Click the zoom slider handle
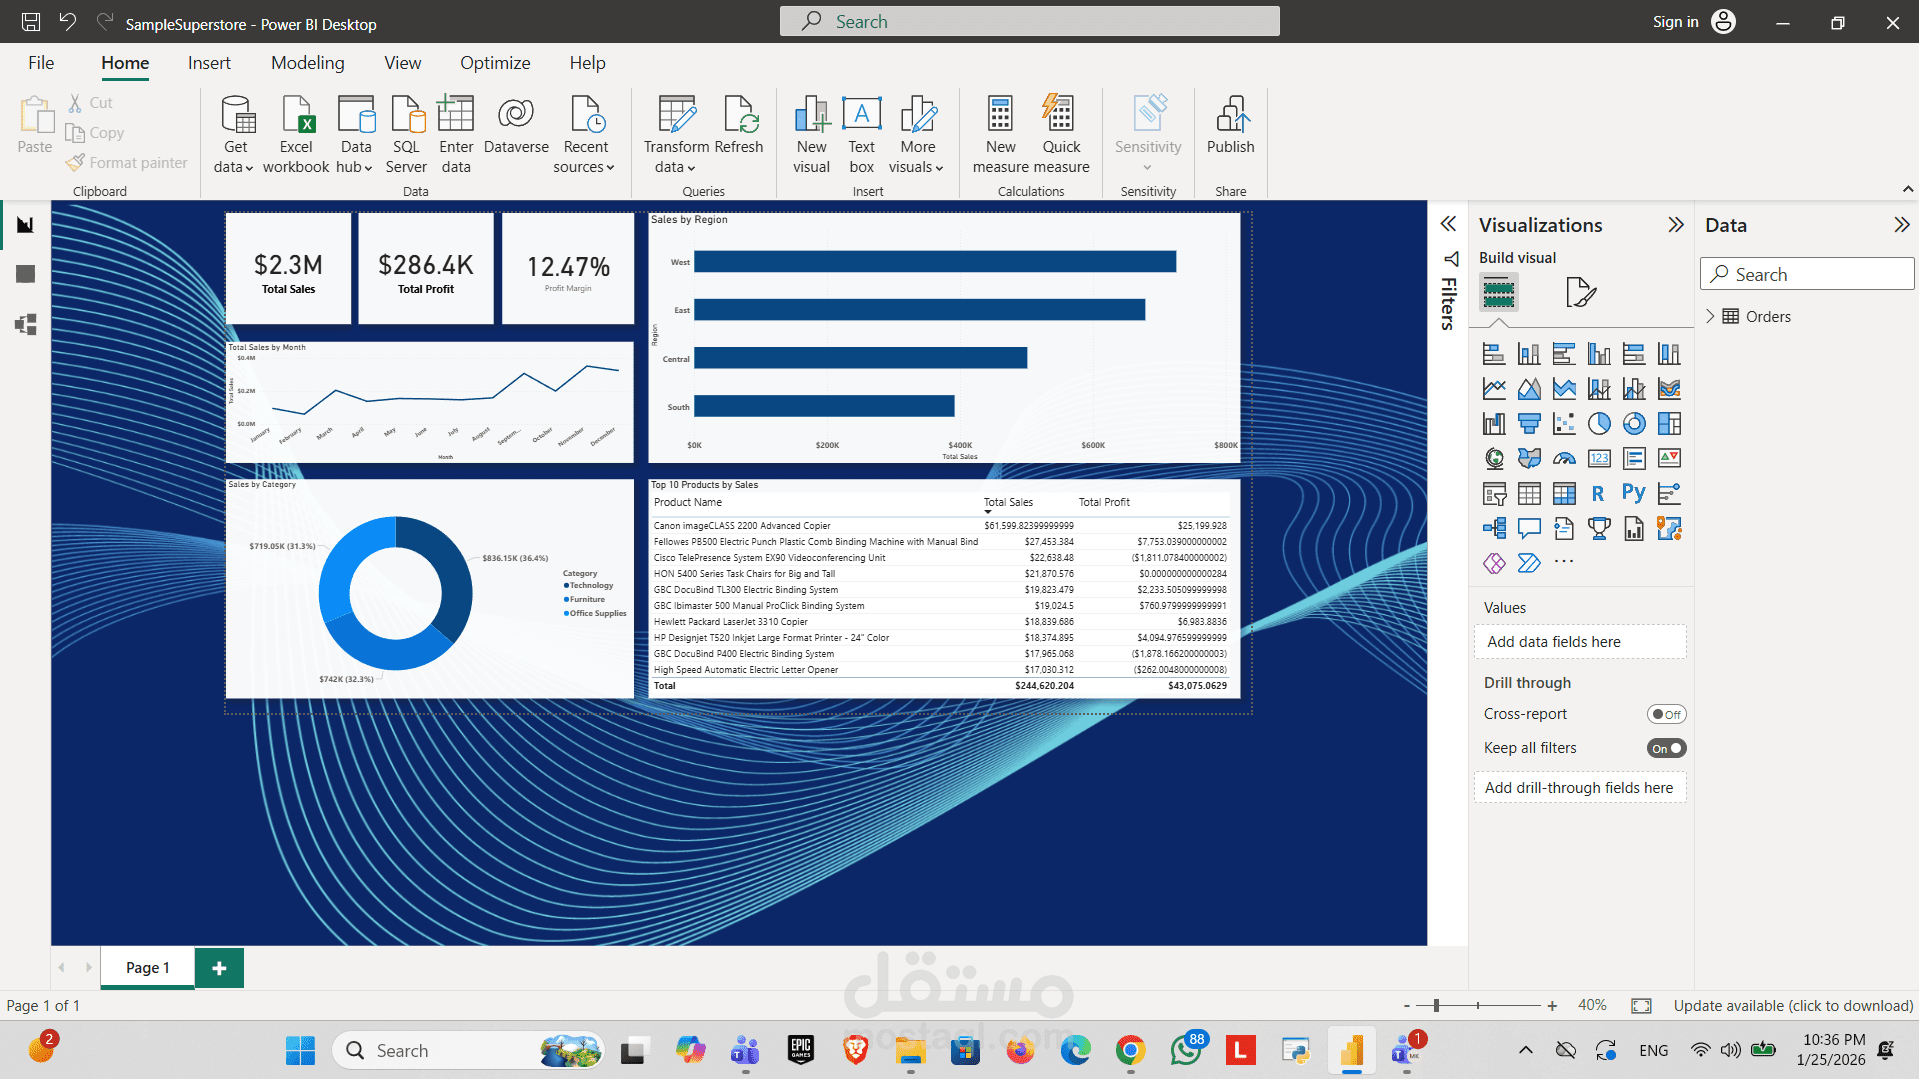 [1436, 1006]
